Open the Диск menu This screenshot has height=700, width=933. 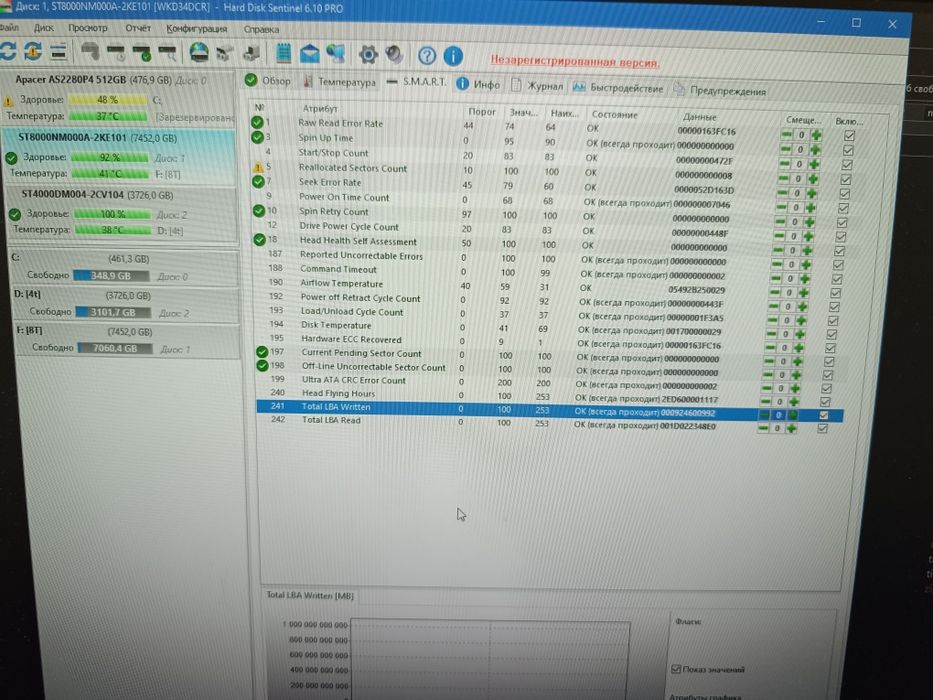(43, 27)
